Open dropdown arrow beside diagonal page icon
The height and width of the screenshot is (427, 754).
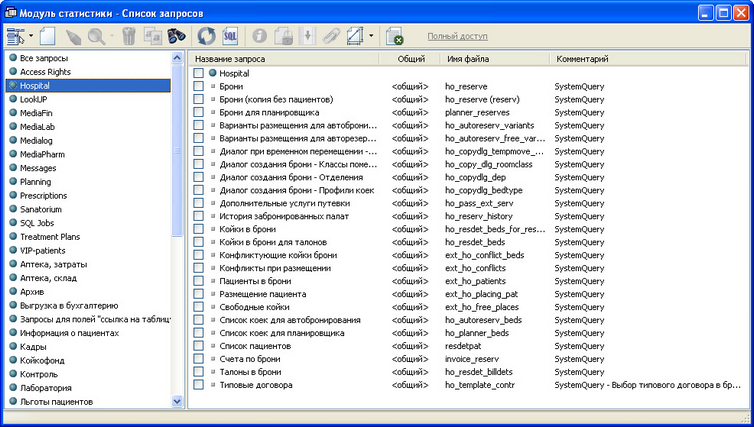click(x=371, y=36)
